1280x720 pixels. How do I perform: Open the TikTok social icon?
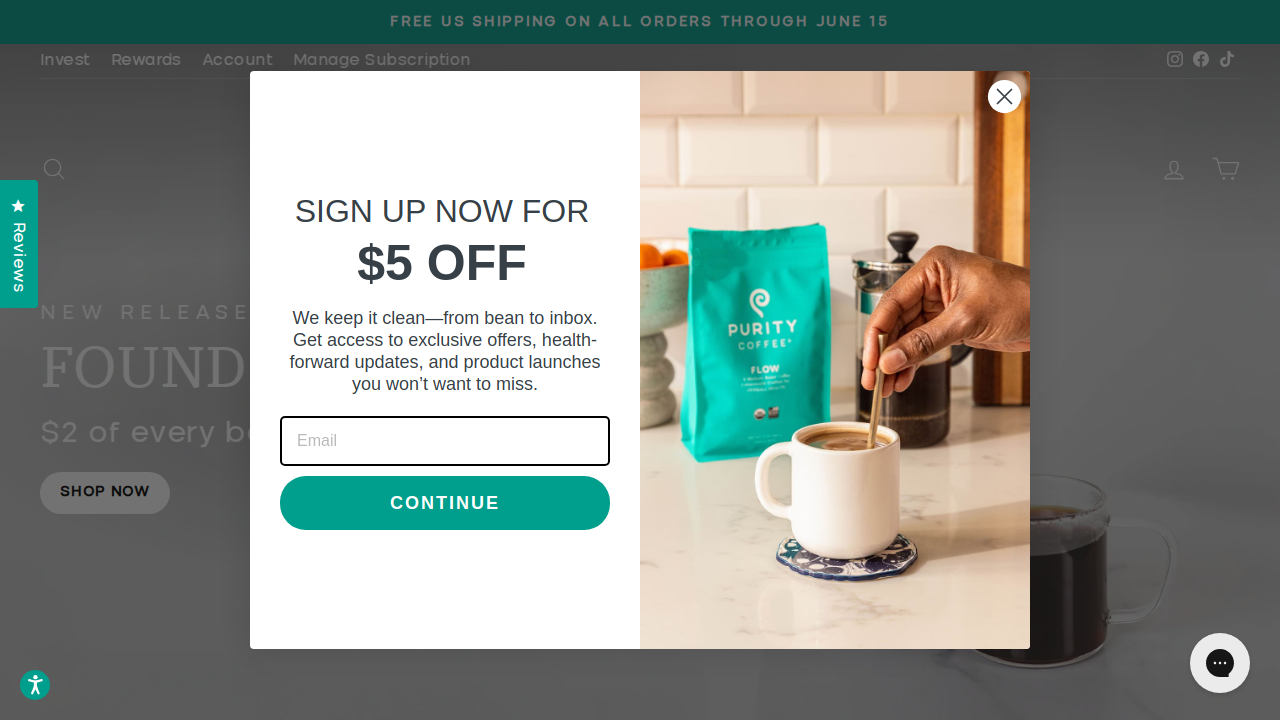pos(1227,59)
